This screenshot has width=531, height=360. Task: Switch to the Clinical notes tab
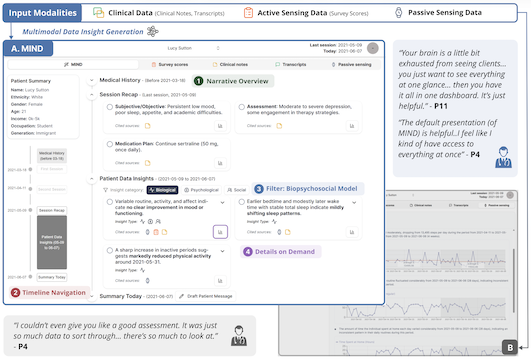point(230,64)
